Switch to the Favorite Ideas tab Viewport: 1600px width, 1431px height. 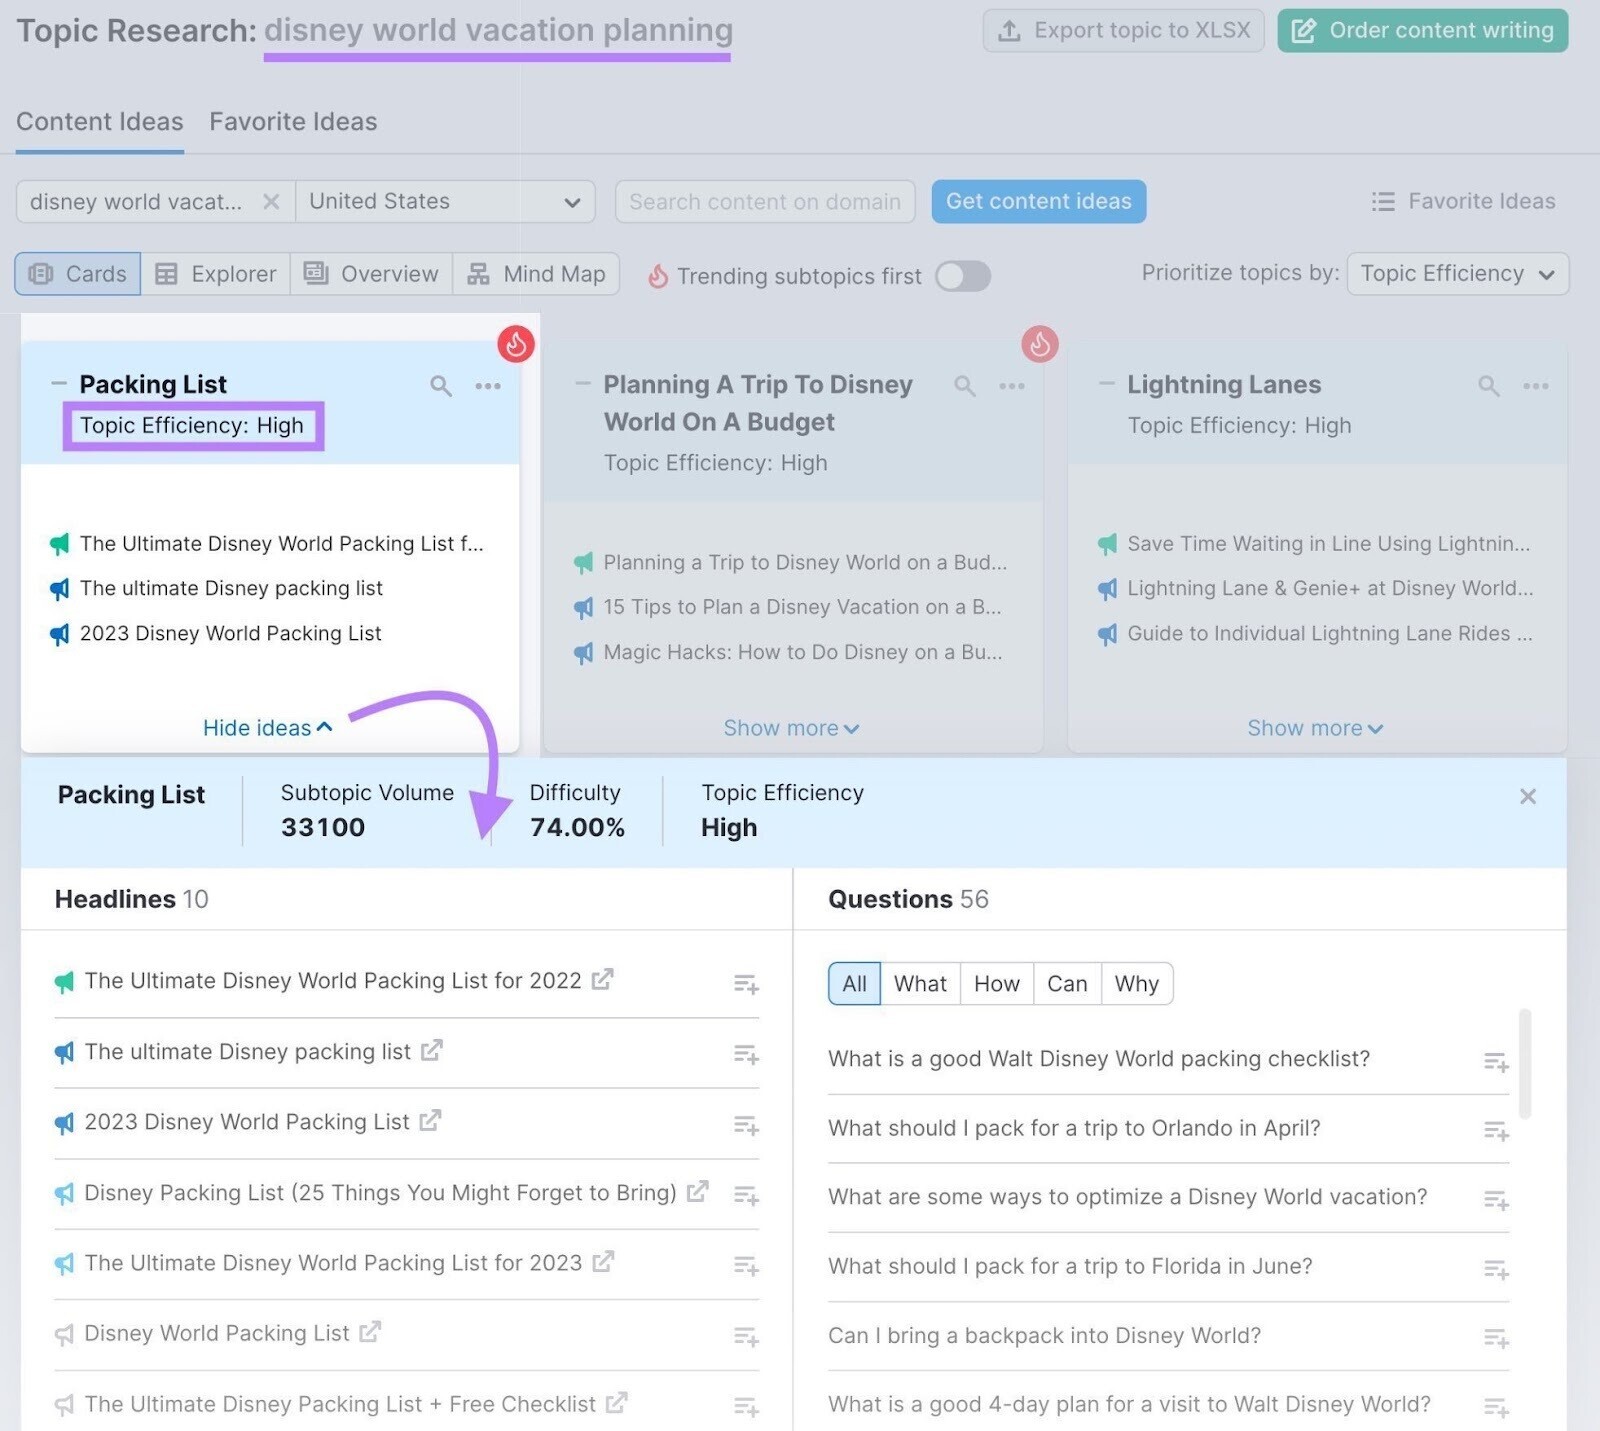pyautogui.click(x=293, y=122)
